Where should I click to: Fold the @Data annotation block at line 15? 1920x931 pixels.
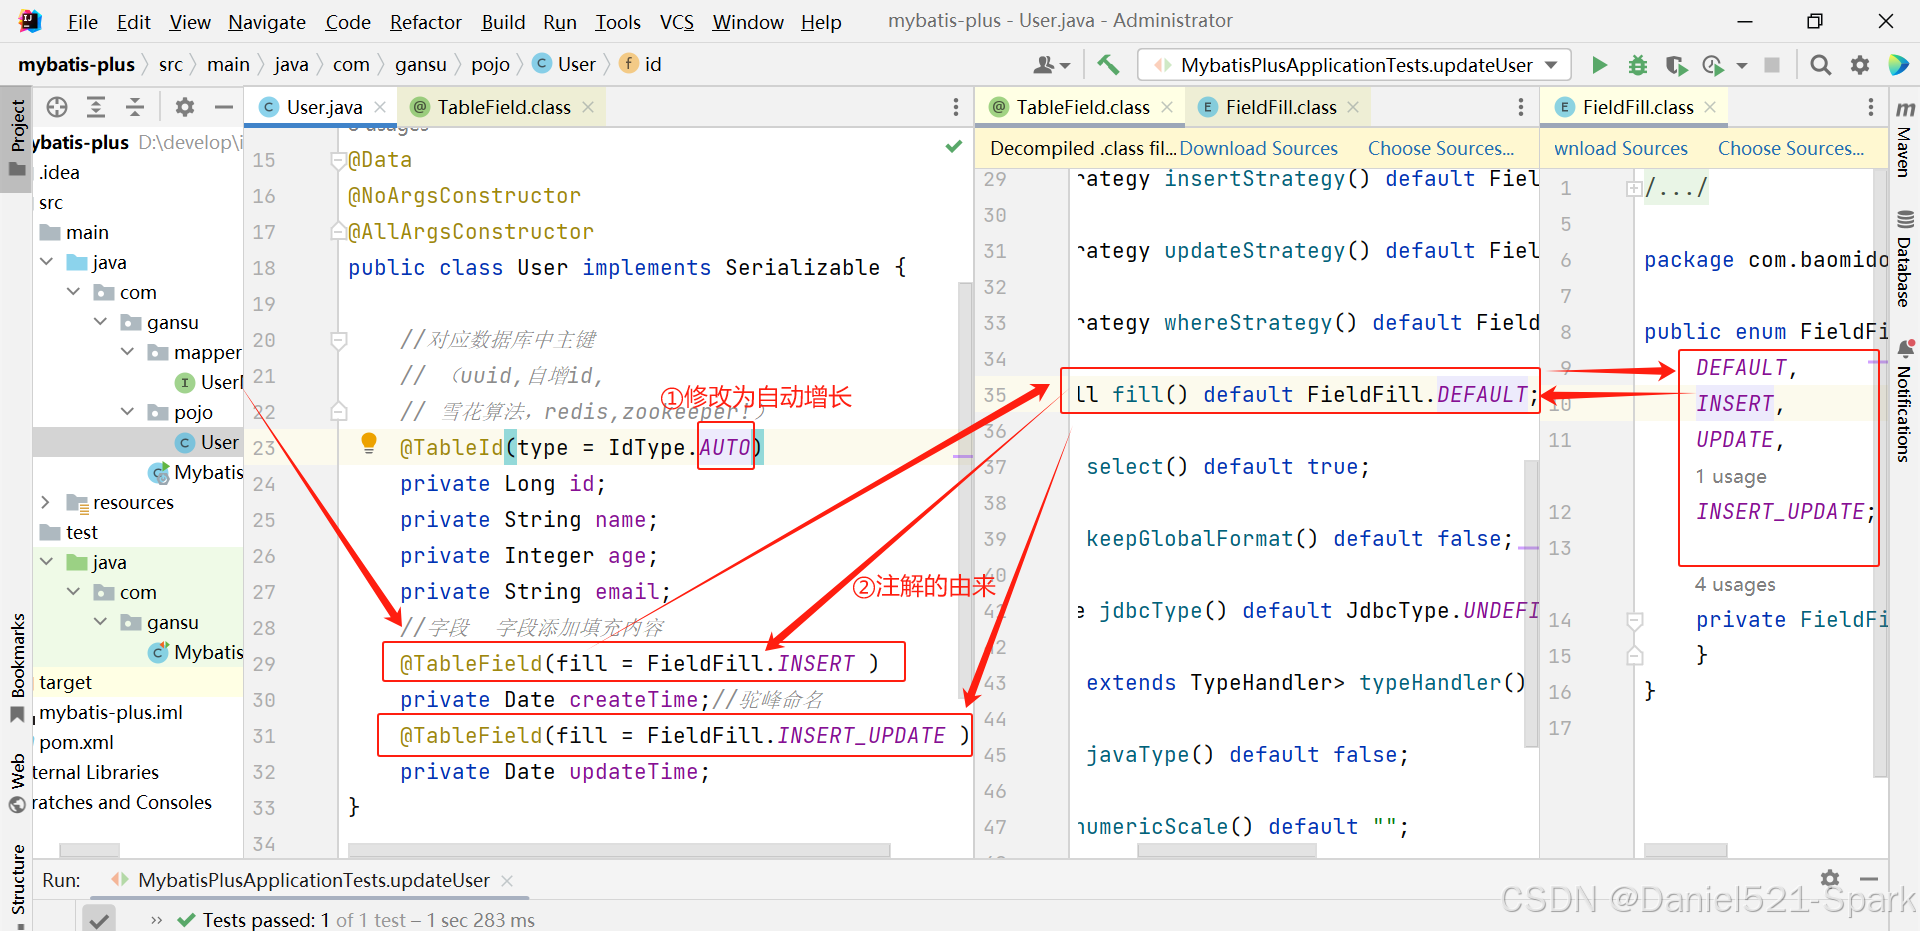(x=339, y=160)
